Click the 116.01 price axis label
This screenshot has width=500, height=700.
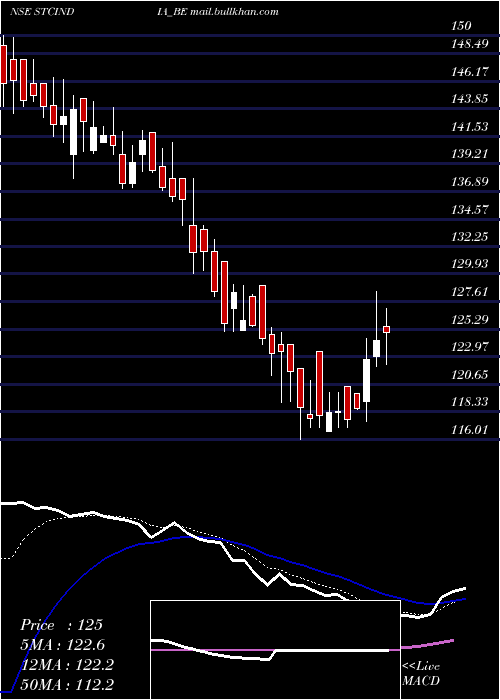pos(470,430)
